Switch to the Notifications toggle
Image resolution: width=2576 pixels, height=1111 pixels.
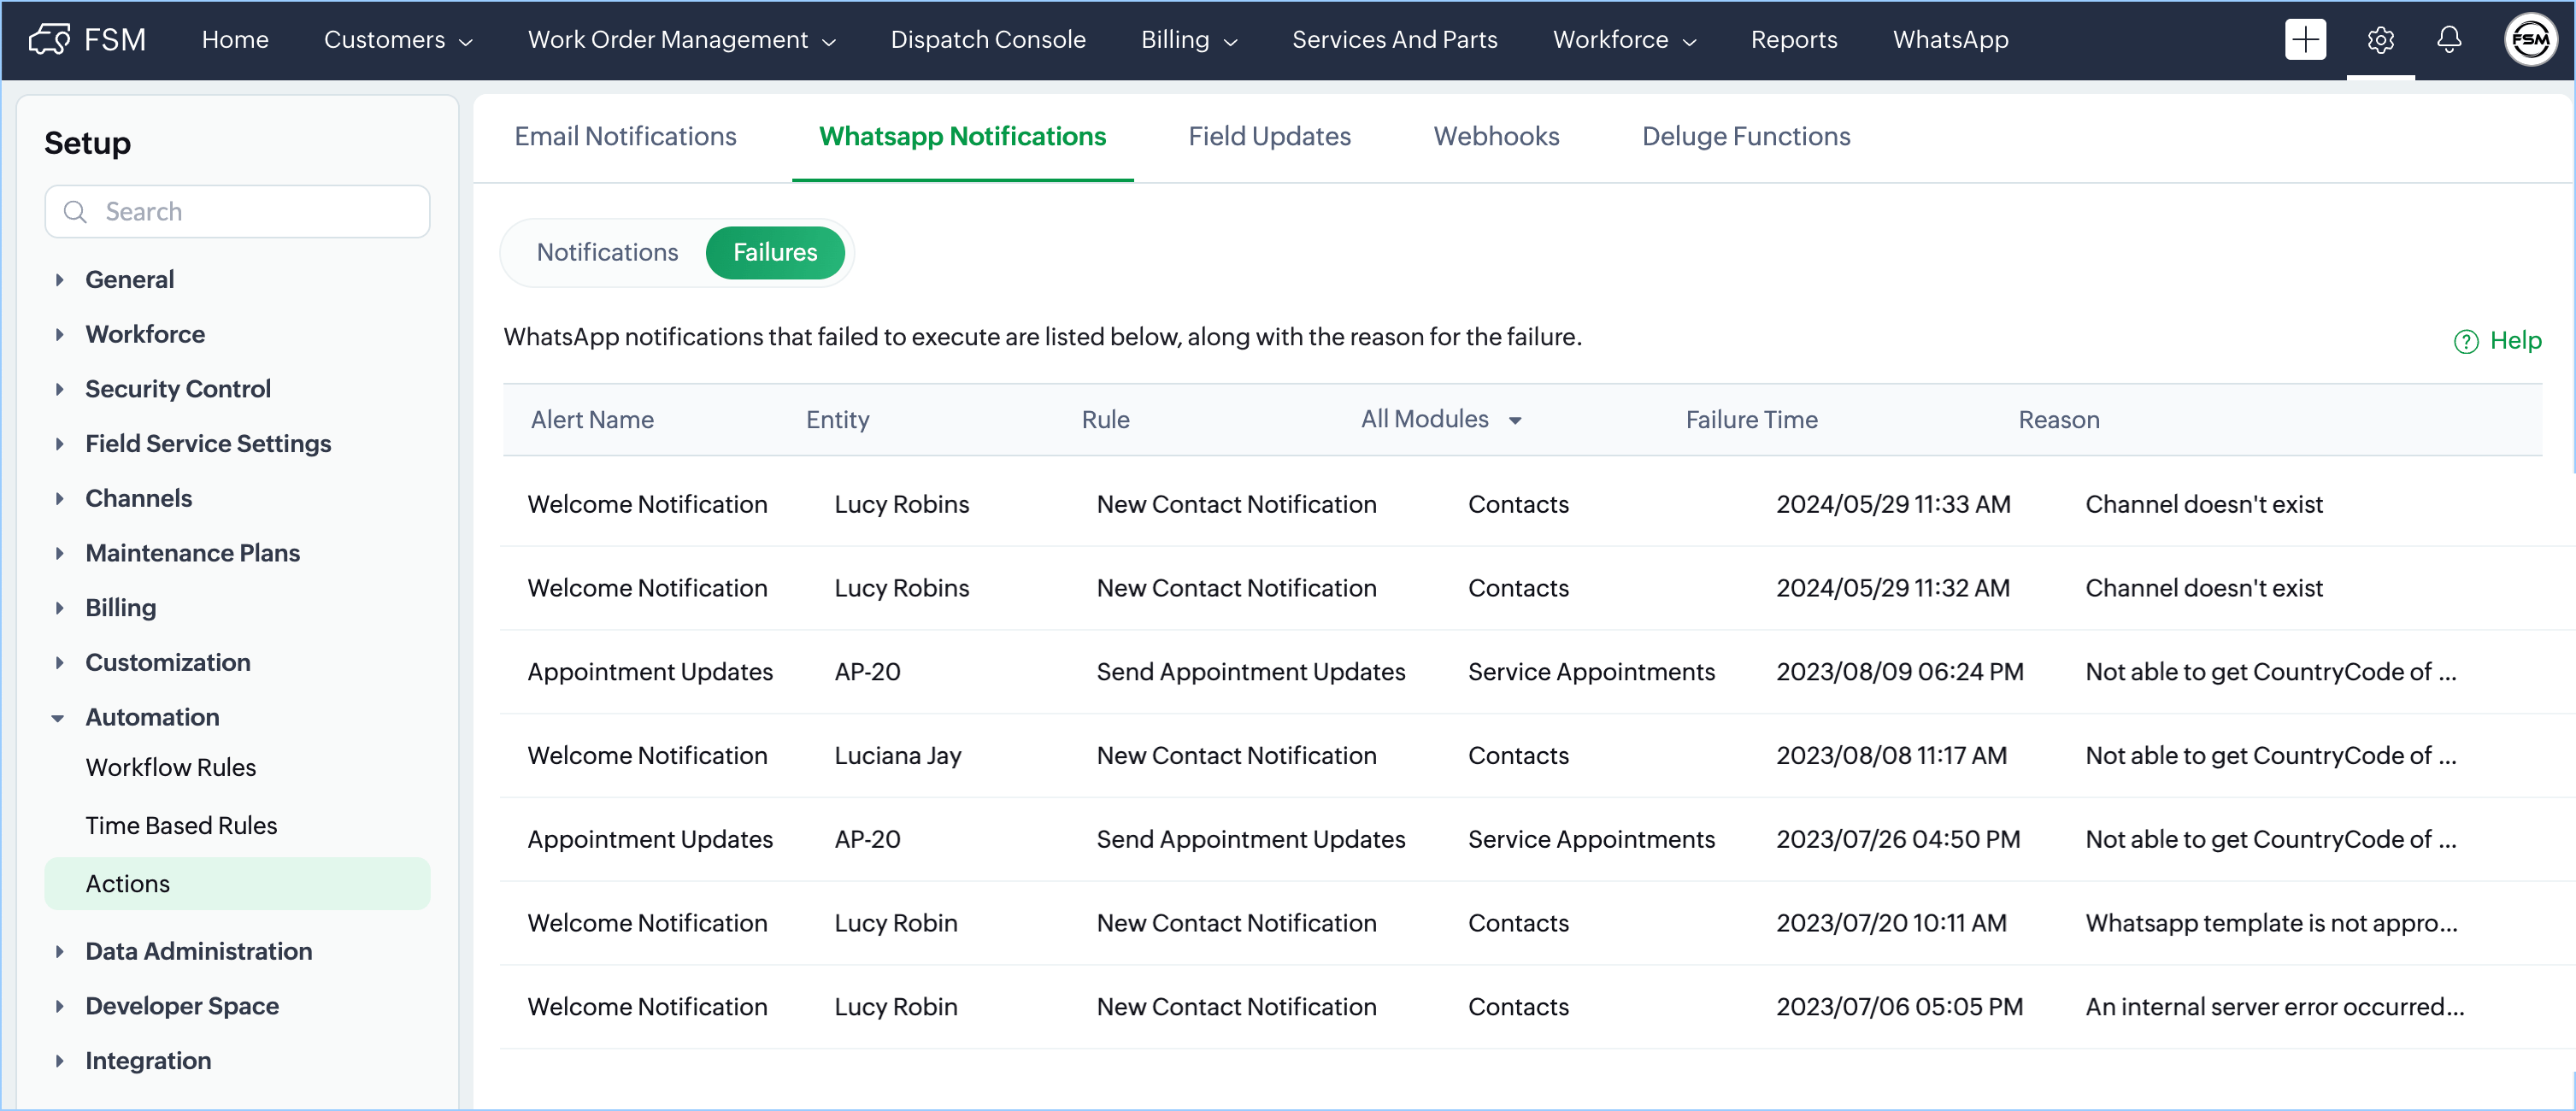click(x=607, y=253)
